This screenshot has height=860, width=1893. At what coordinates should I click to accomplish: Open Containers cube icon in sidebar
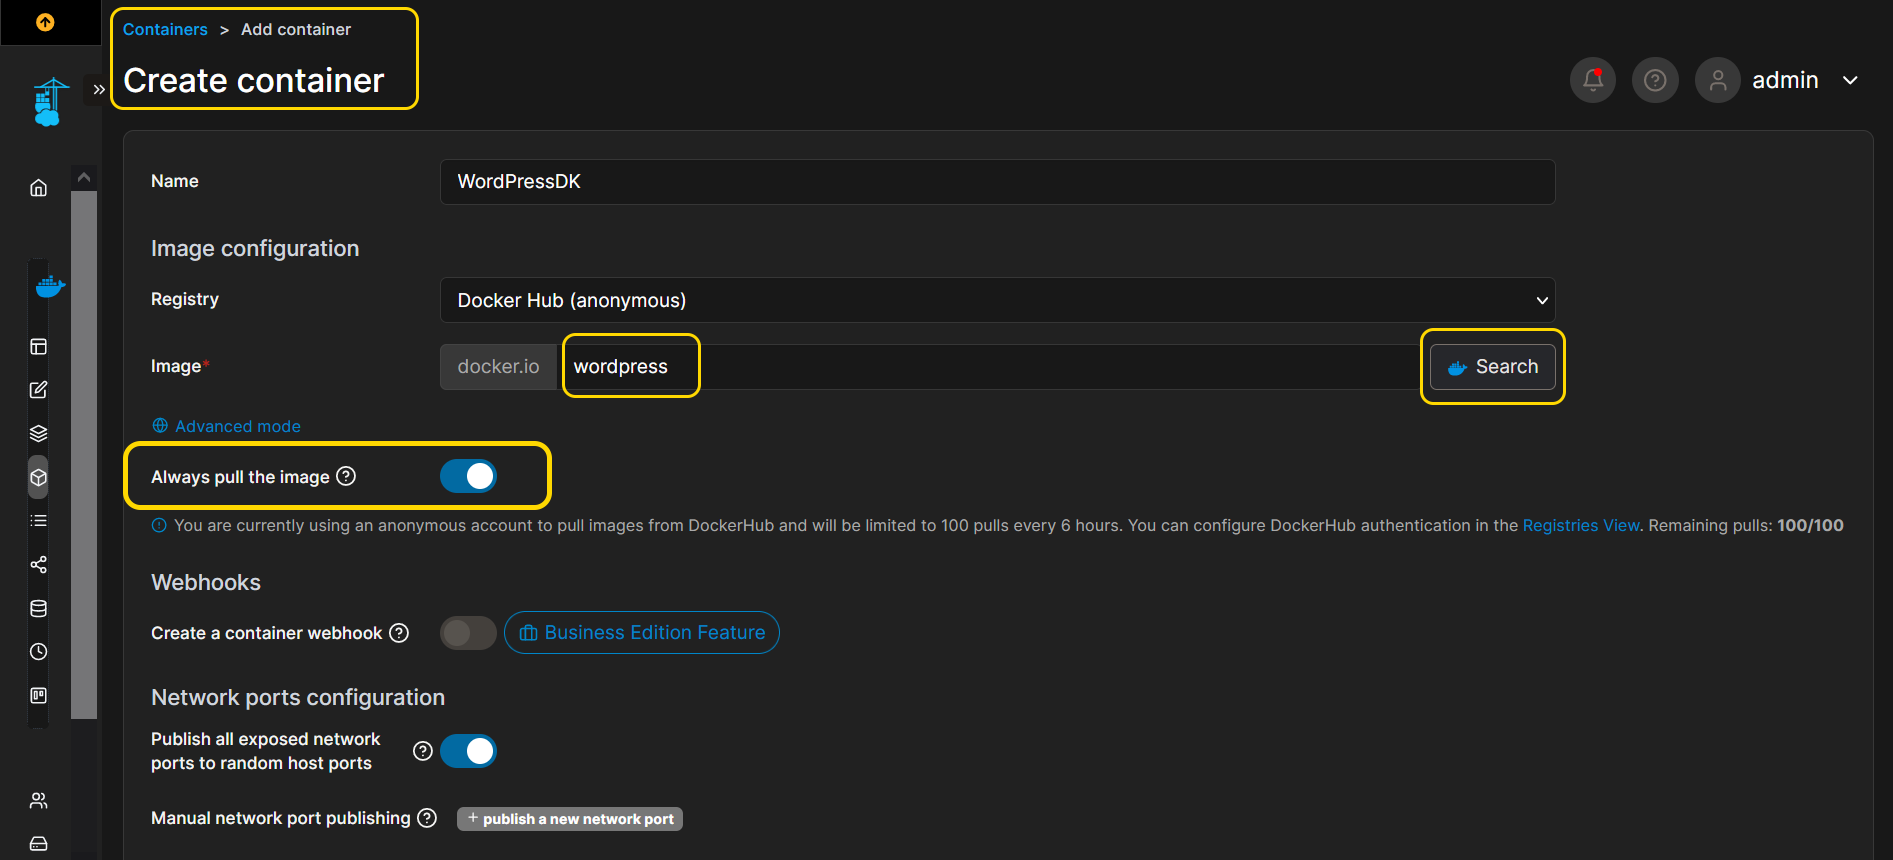coord(38,477)
